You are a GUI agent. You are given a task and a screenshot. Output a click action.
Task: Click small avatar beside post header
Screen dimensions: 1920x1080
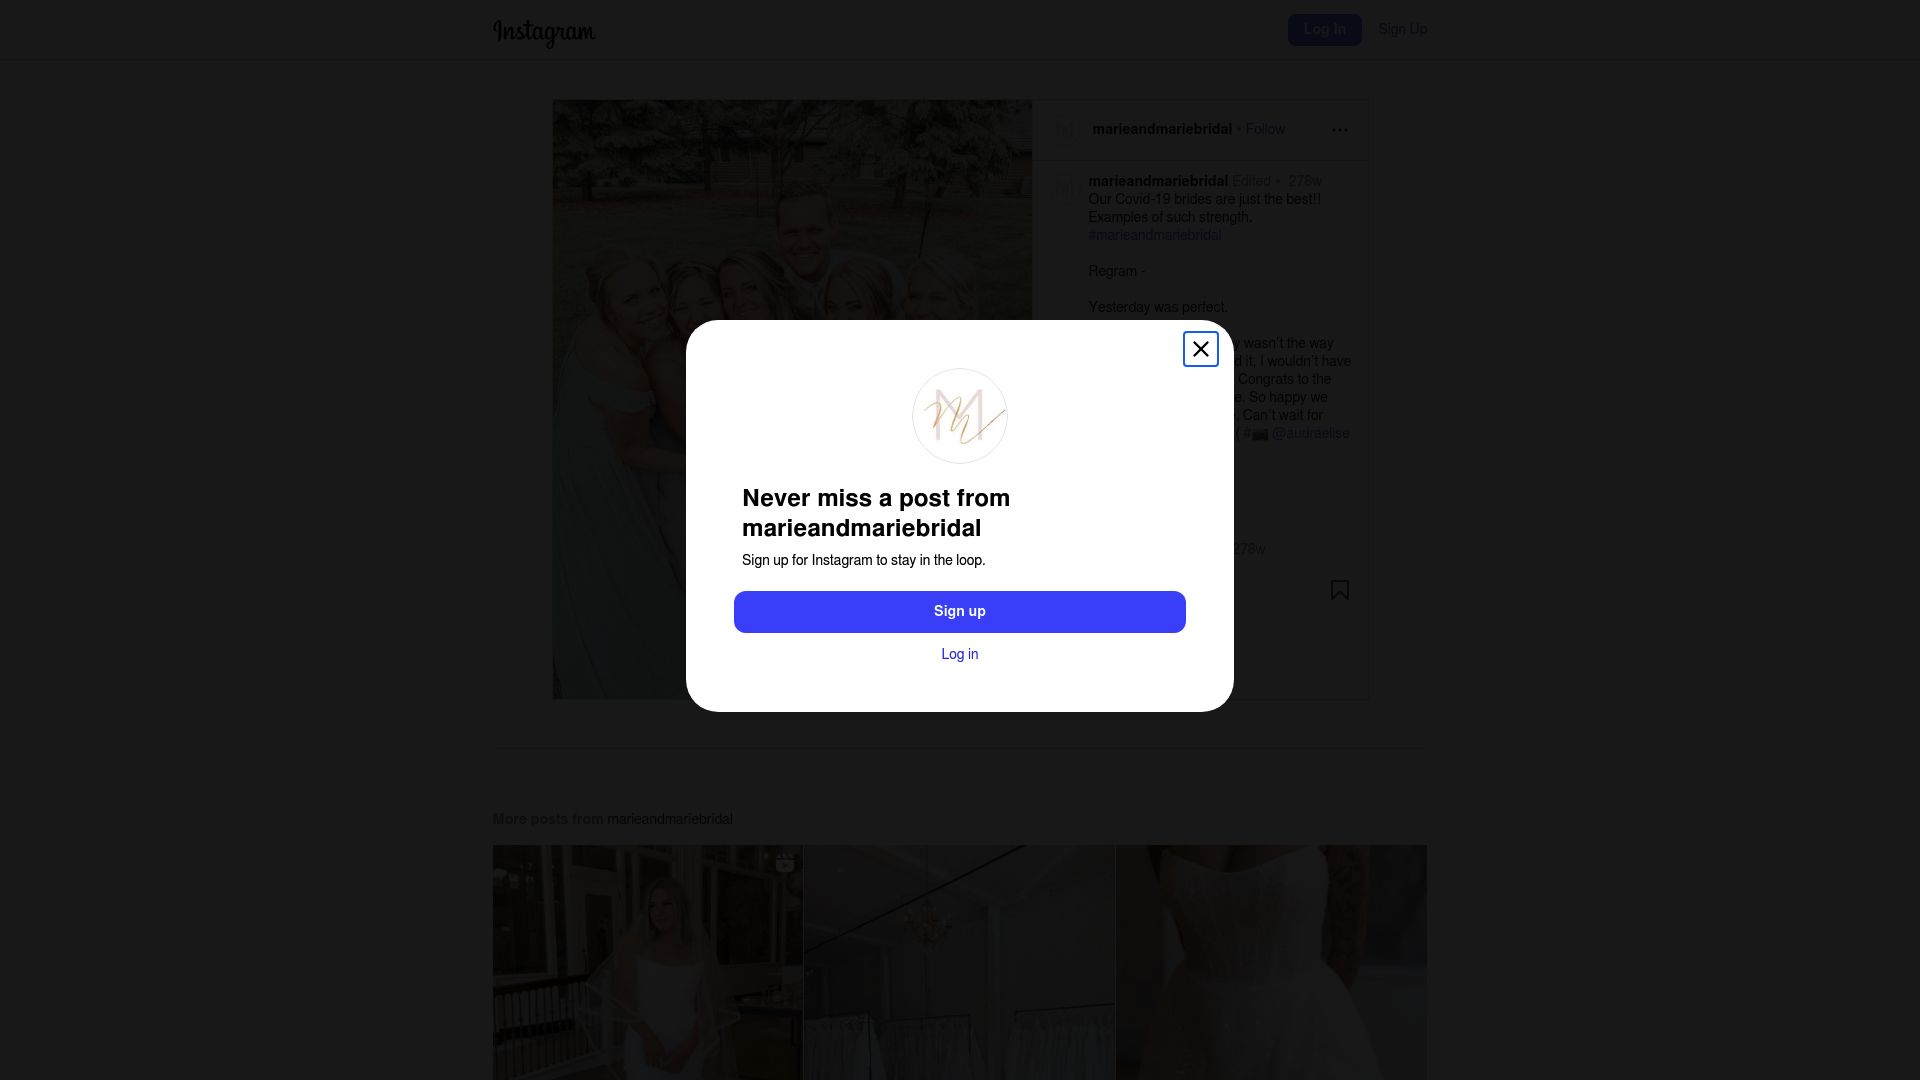(x=1066, y=130)
